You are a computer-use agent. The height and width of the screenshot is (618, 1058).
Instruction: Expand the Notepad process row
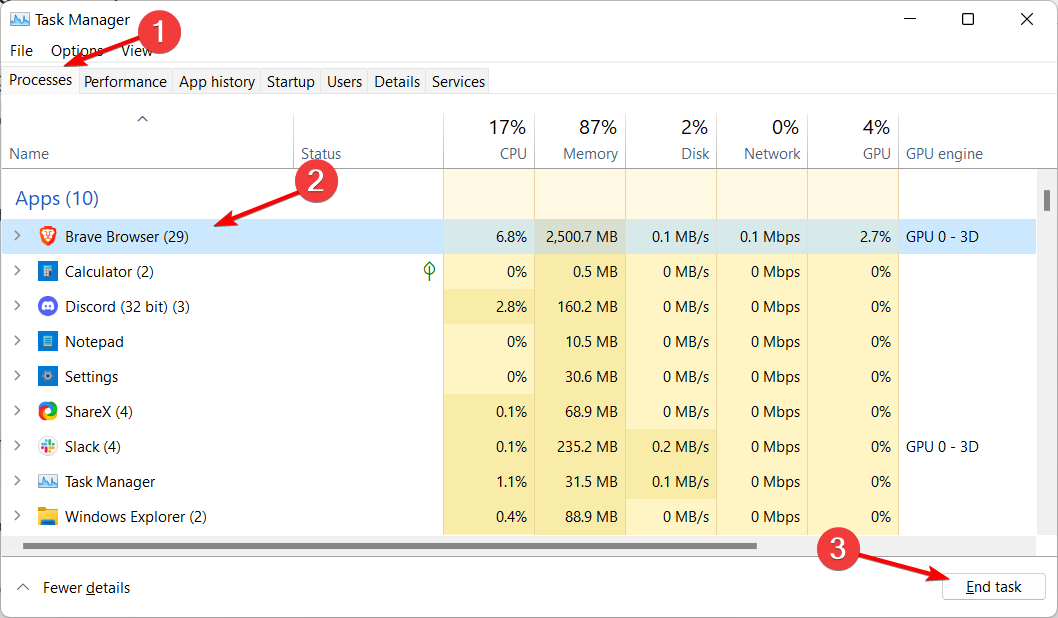click(18, 341)
